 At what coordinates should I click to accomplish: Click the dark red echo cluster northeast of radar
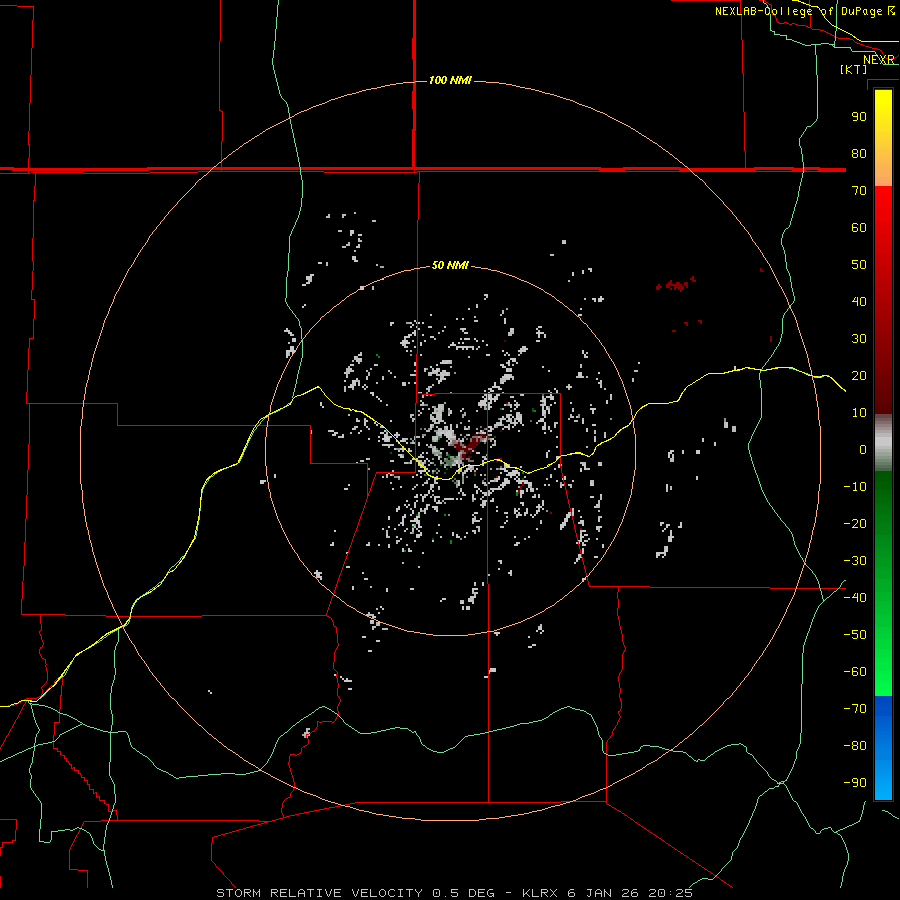point(676,284)
